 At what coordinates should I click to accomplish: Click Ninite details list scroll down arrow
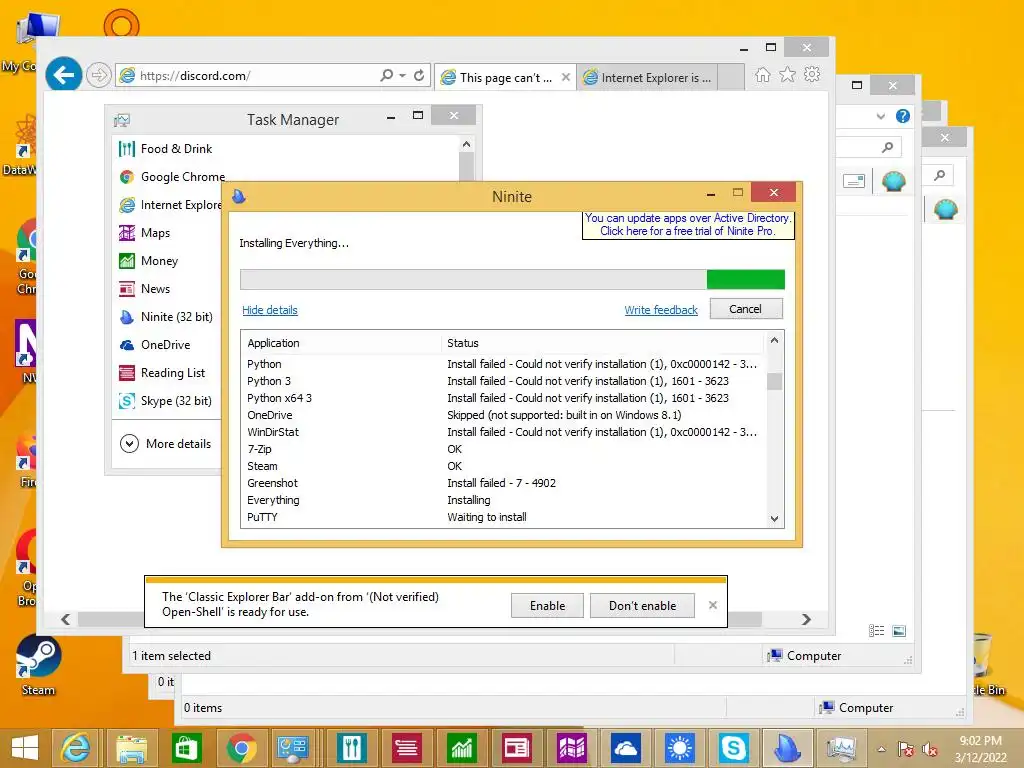pos(775,519)
